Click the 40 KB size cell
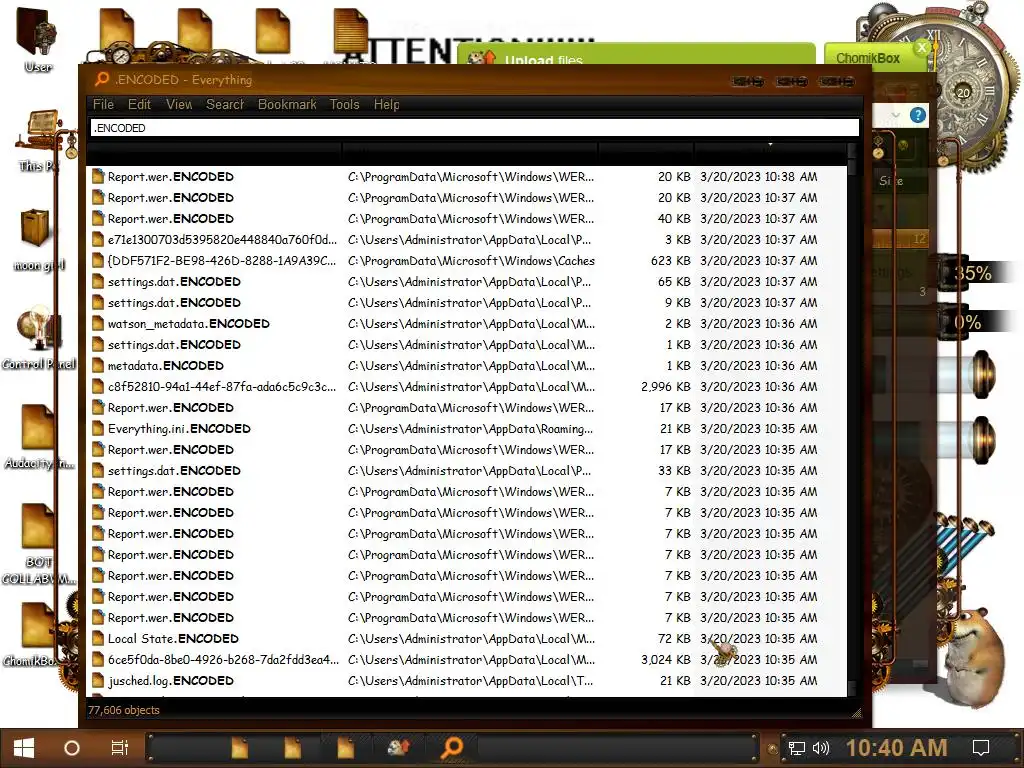The width and height of the screenshot is (1024, 768). click(x=674, y=219)
